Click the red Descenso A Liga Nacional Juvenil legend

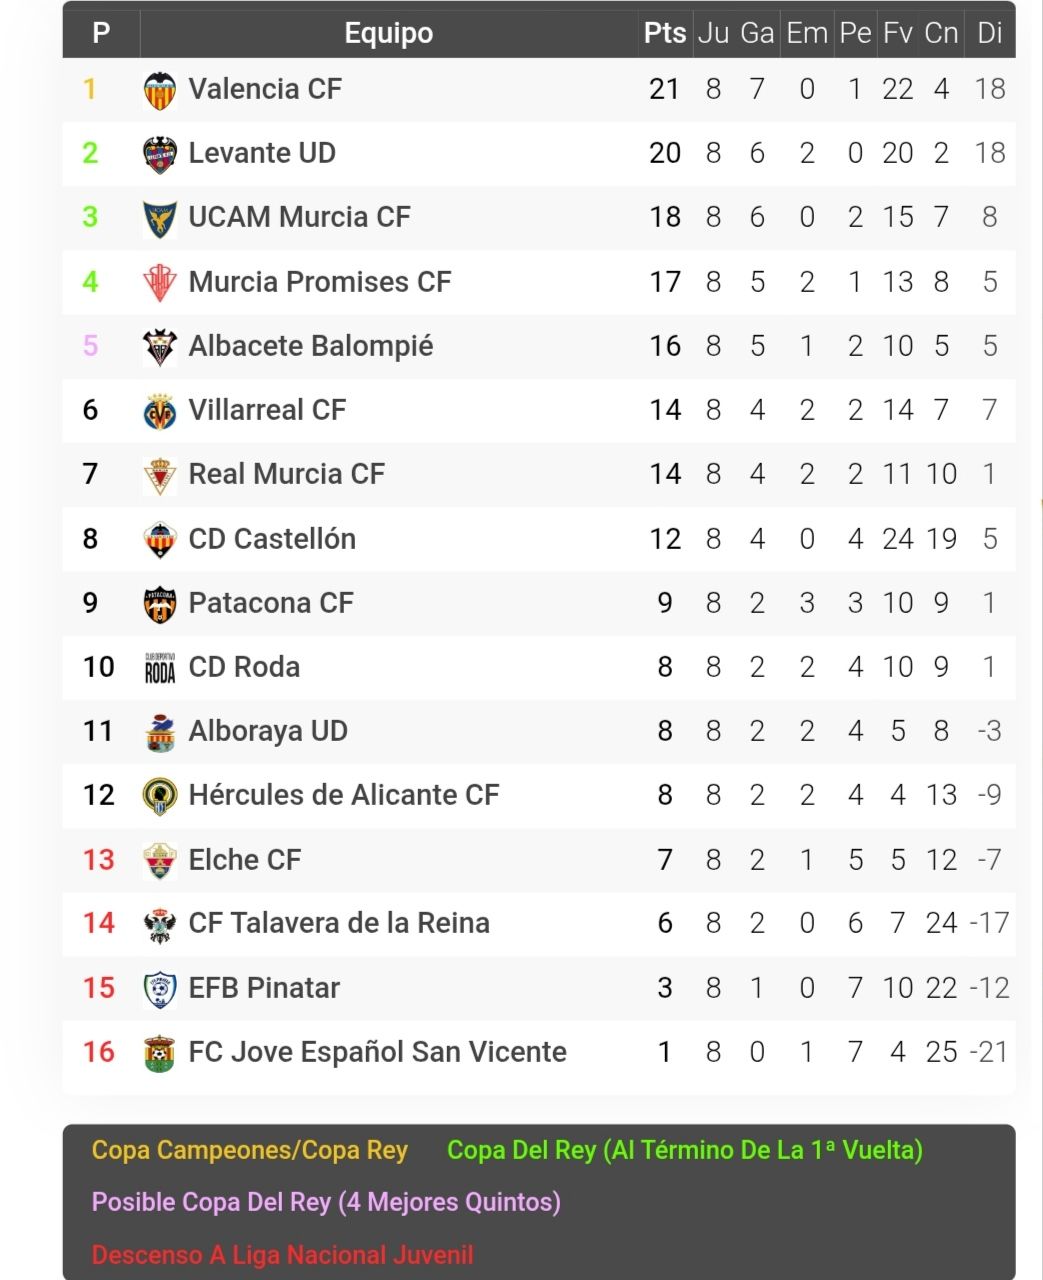tap(283, 1255)
